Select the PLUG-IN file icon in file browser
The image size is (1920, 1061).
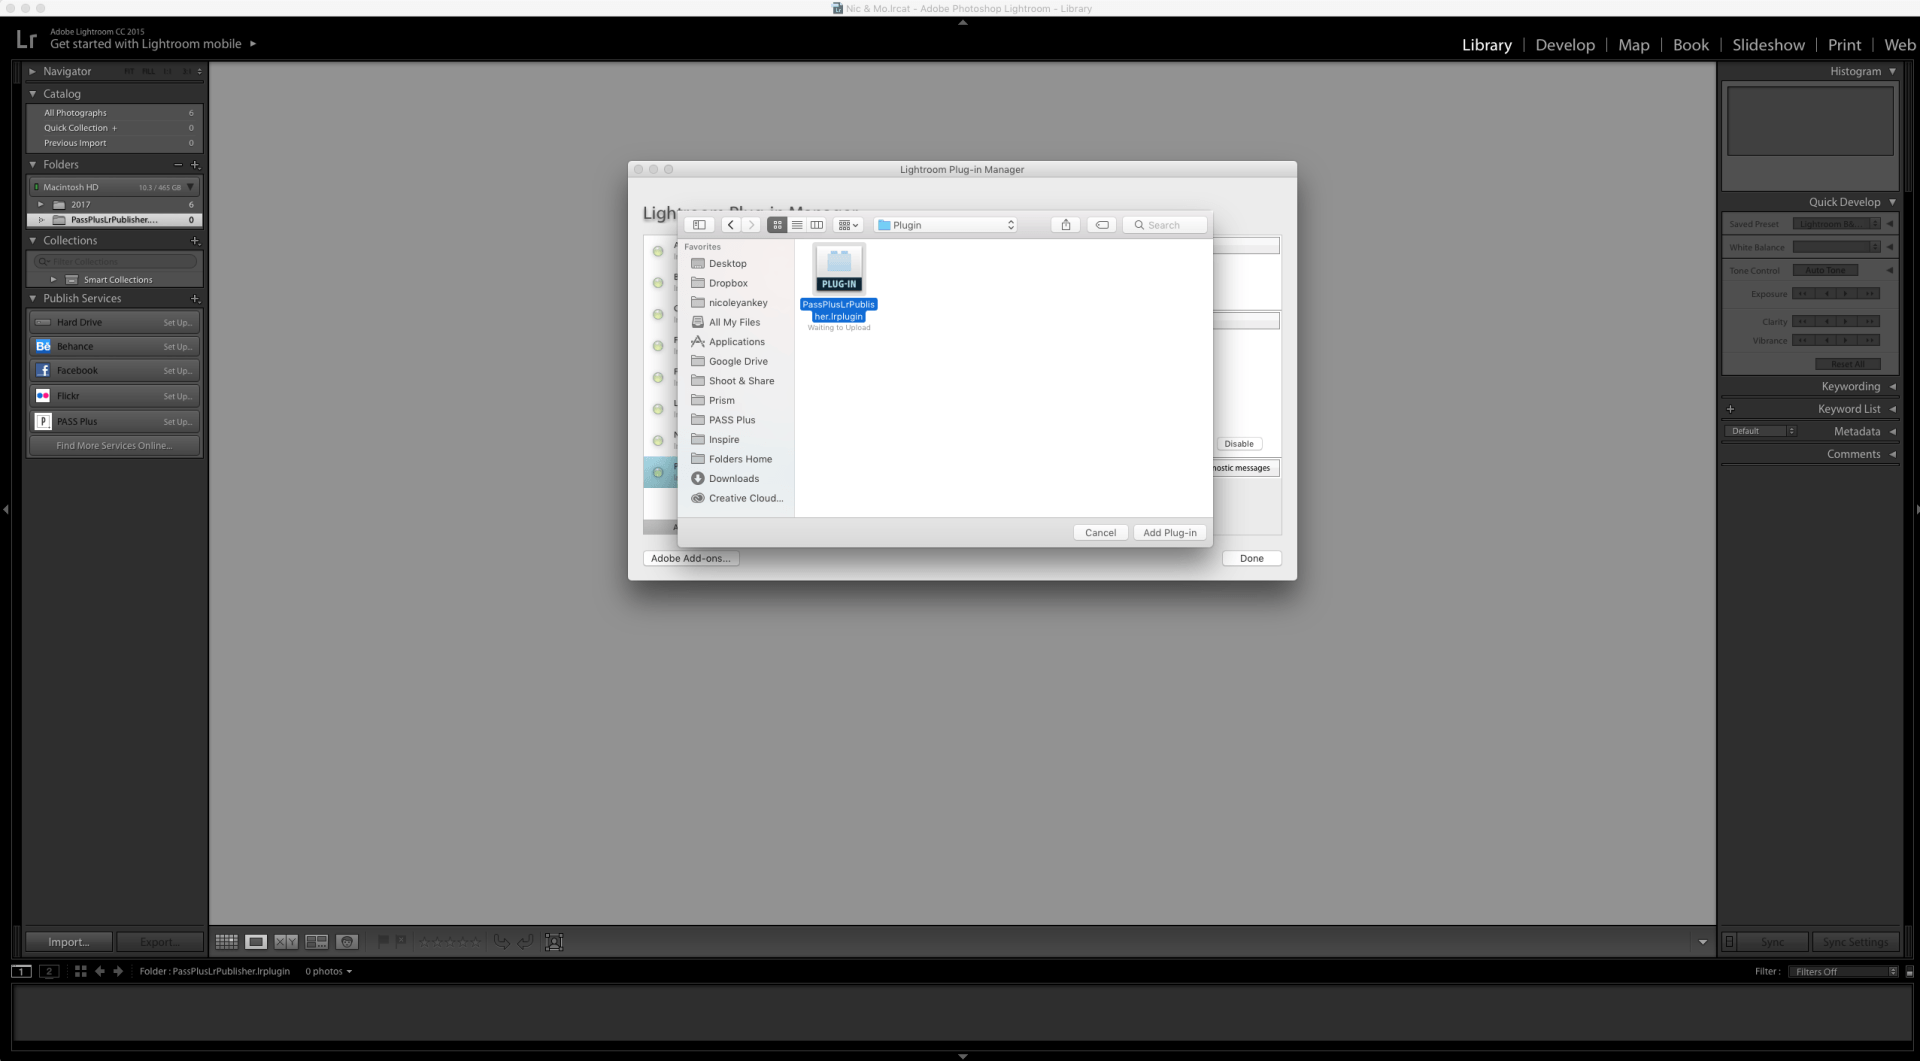839,268
